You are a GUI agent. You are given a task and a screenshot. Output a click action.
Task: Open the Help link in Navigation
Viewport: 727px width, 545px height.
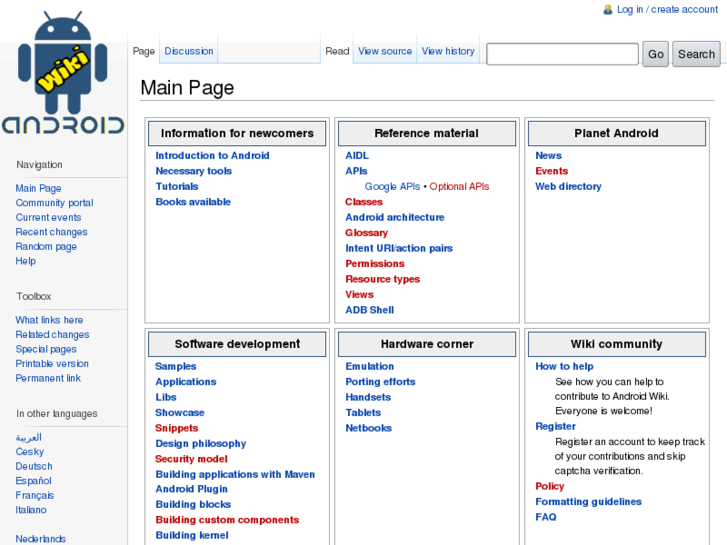coord(26,261)
